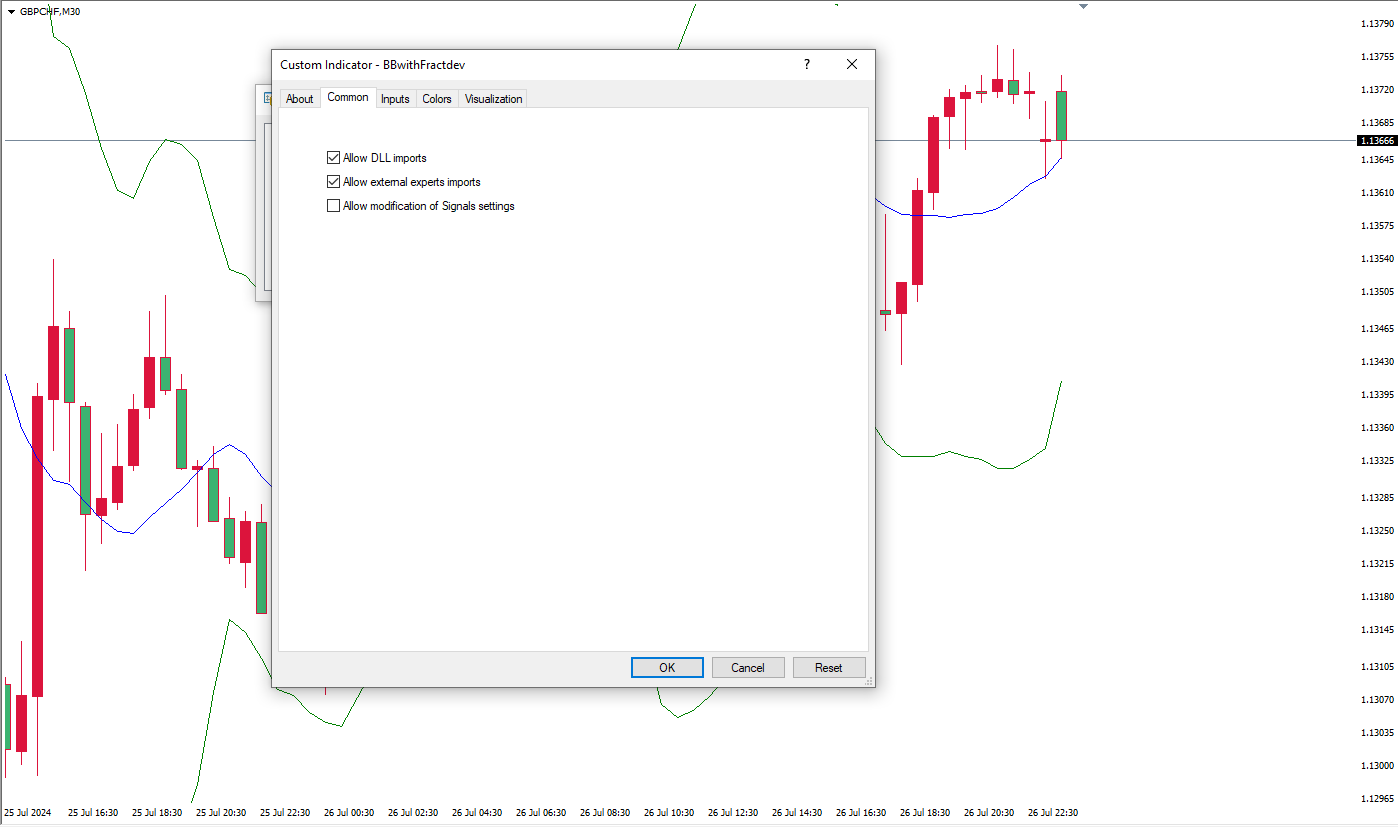Click the '26 Jul 04:30' time label

click(x=477, y=813)
